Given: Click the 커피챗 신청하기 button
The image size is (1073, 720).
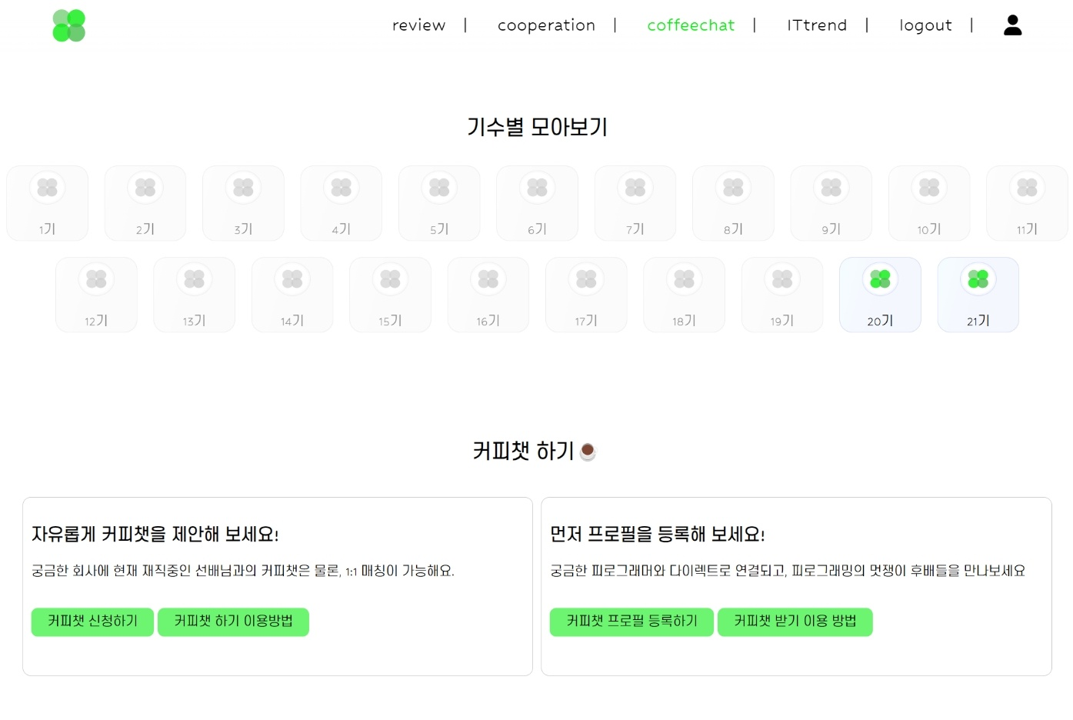Looking at the screenshot, I should [92, 622].
